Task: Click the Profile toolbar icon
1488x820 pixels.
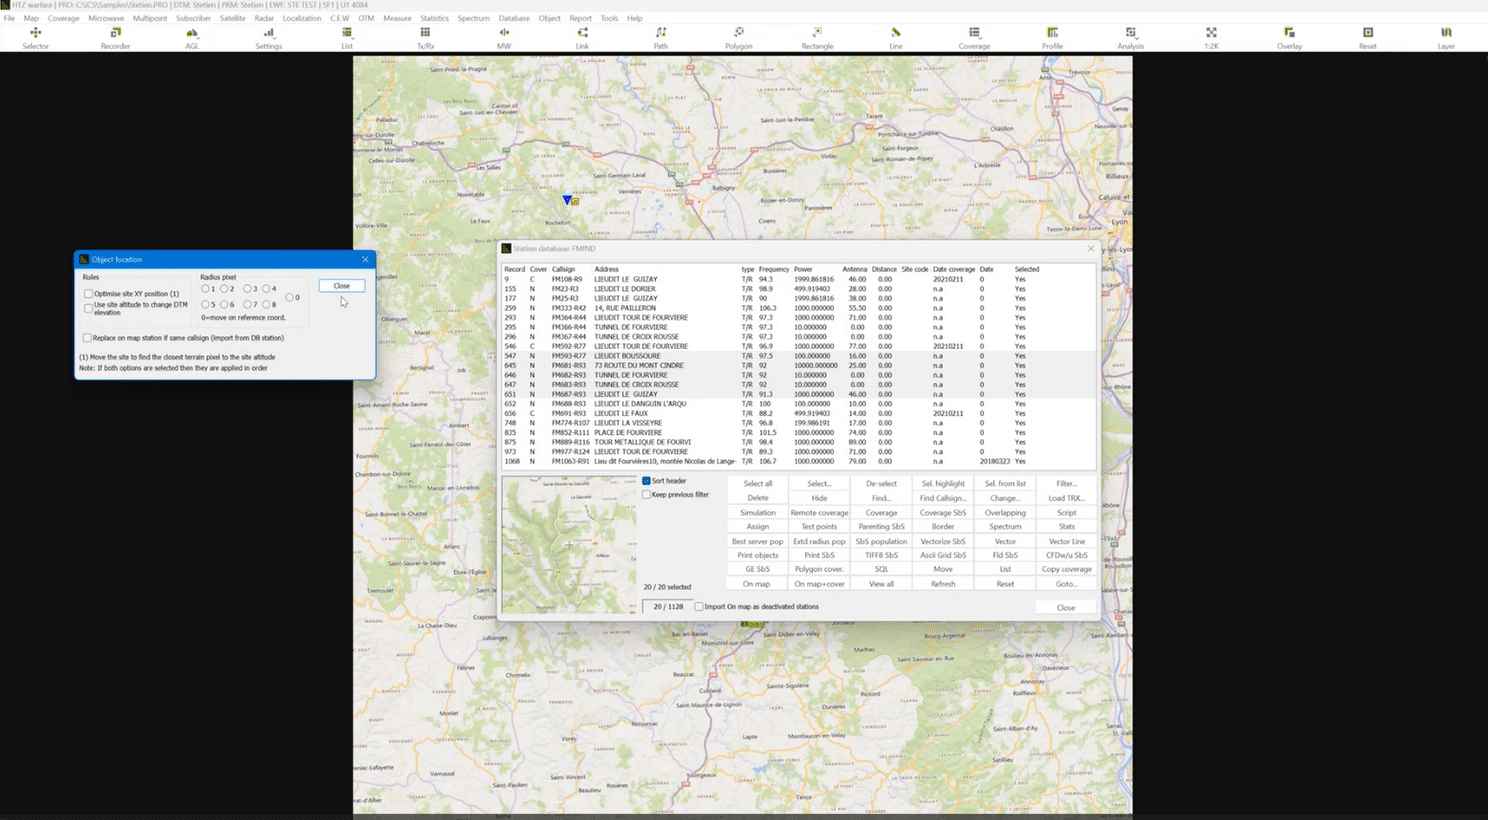Action: tap(1052, 37)
